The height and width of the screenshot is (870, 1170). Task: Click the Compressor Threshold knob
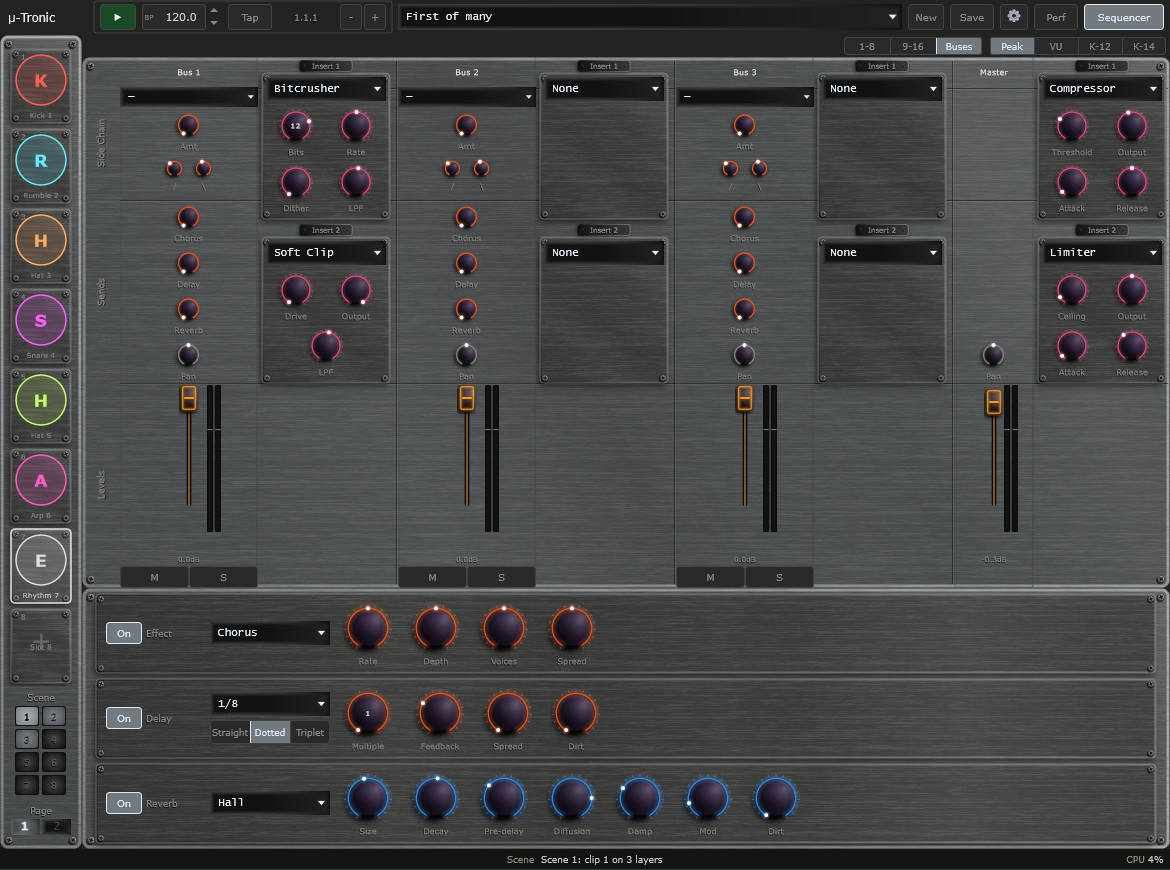point(1072,126)
